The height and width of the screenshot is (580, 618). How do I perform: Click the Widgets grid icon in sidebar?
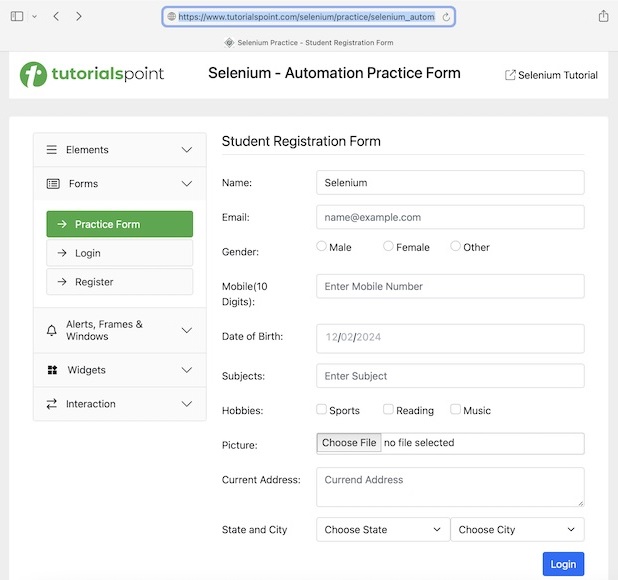tap(52, 370)
